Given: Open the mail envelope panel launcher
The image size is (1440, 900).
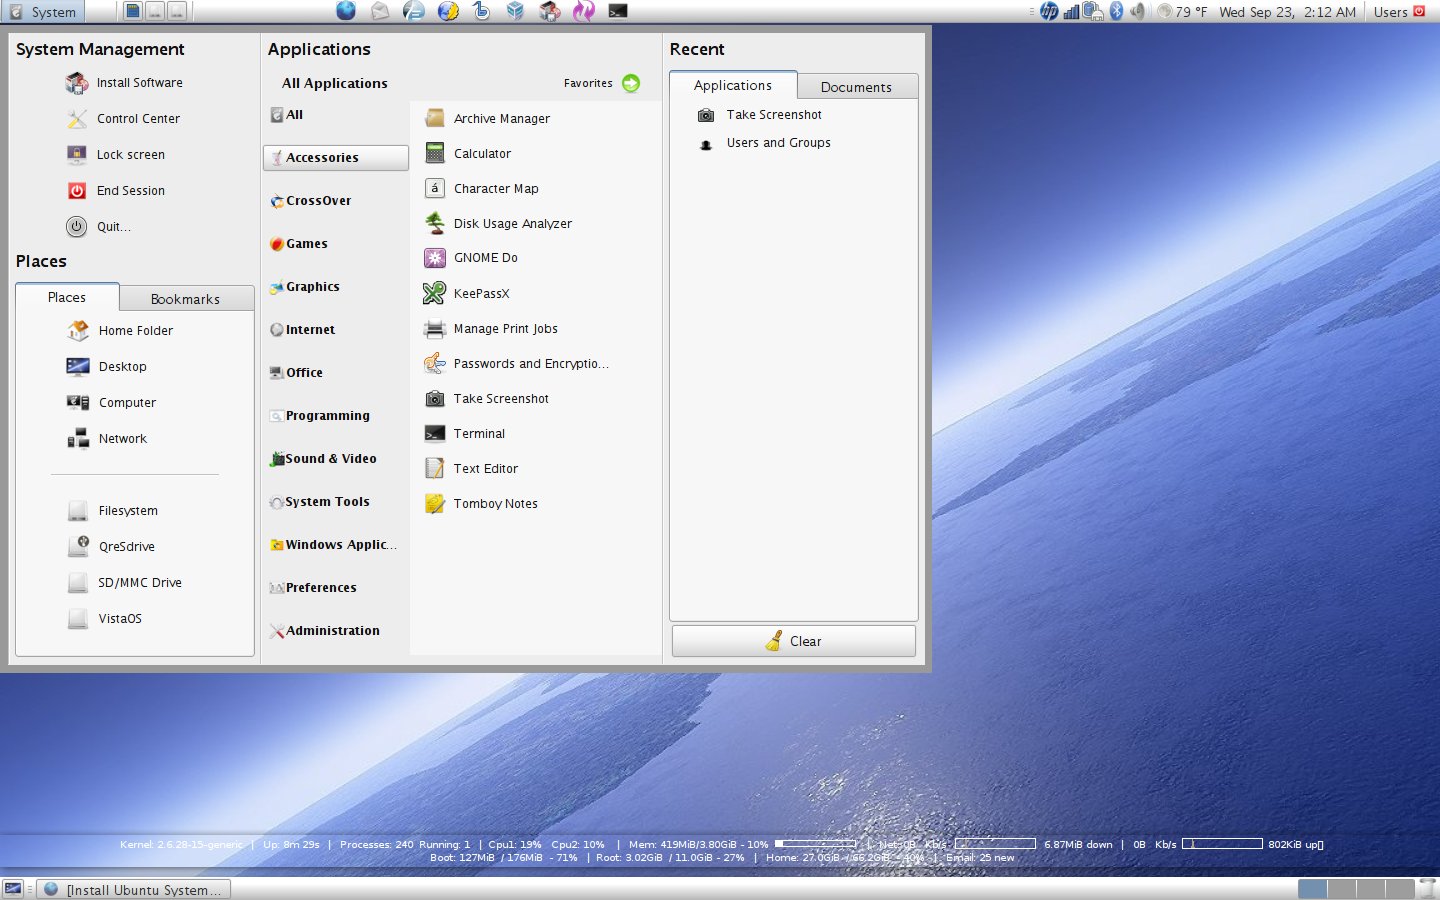Looking at the screenshot, I should pyautogui.click(x=380, y=11).
